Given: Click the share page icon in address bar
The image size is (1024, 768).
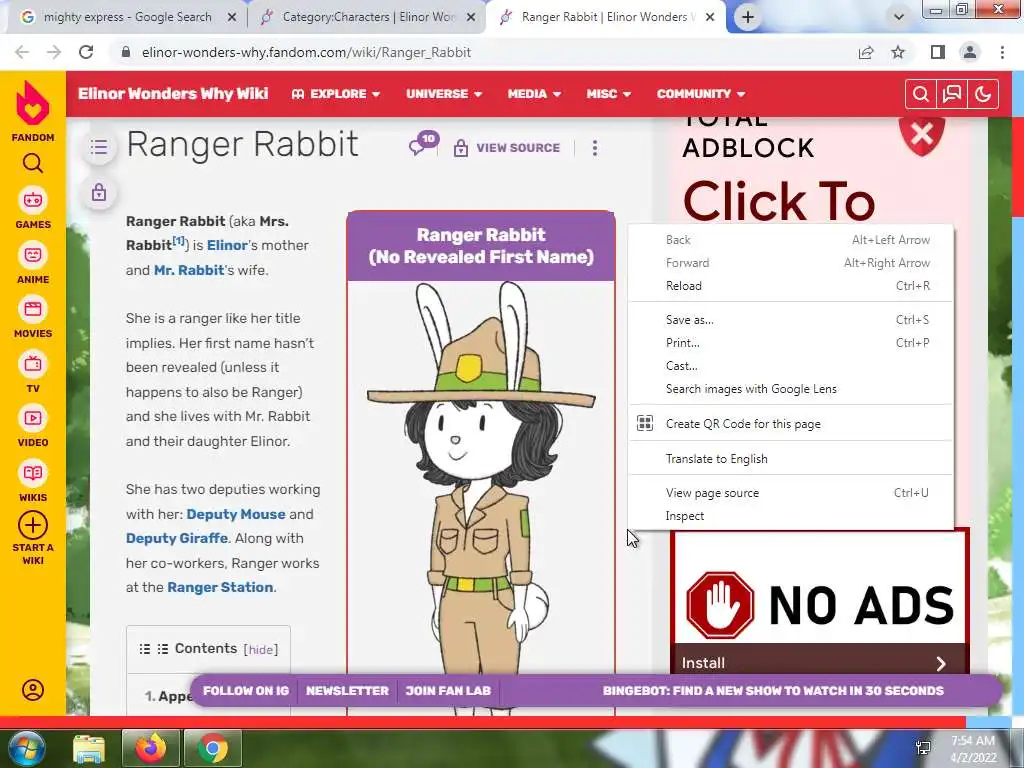Looking at the screenshot, I should (866, 52).
